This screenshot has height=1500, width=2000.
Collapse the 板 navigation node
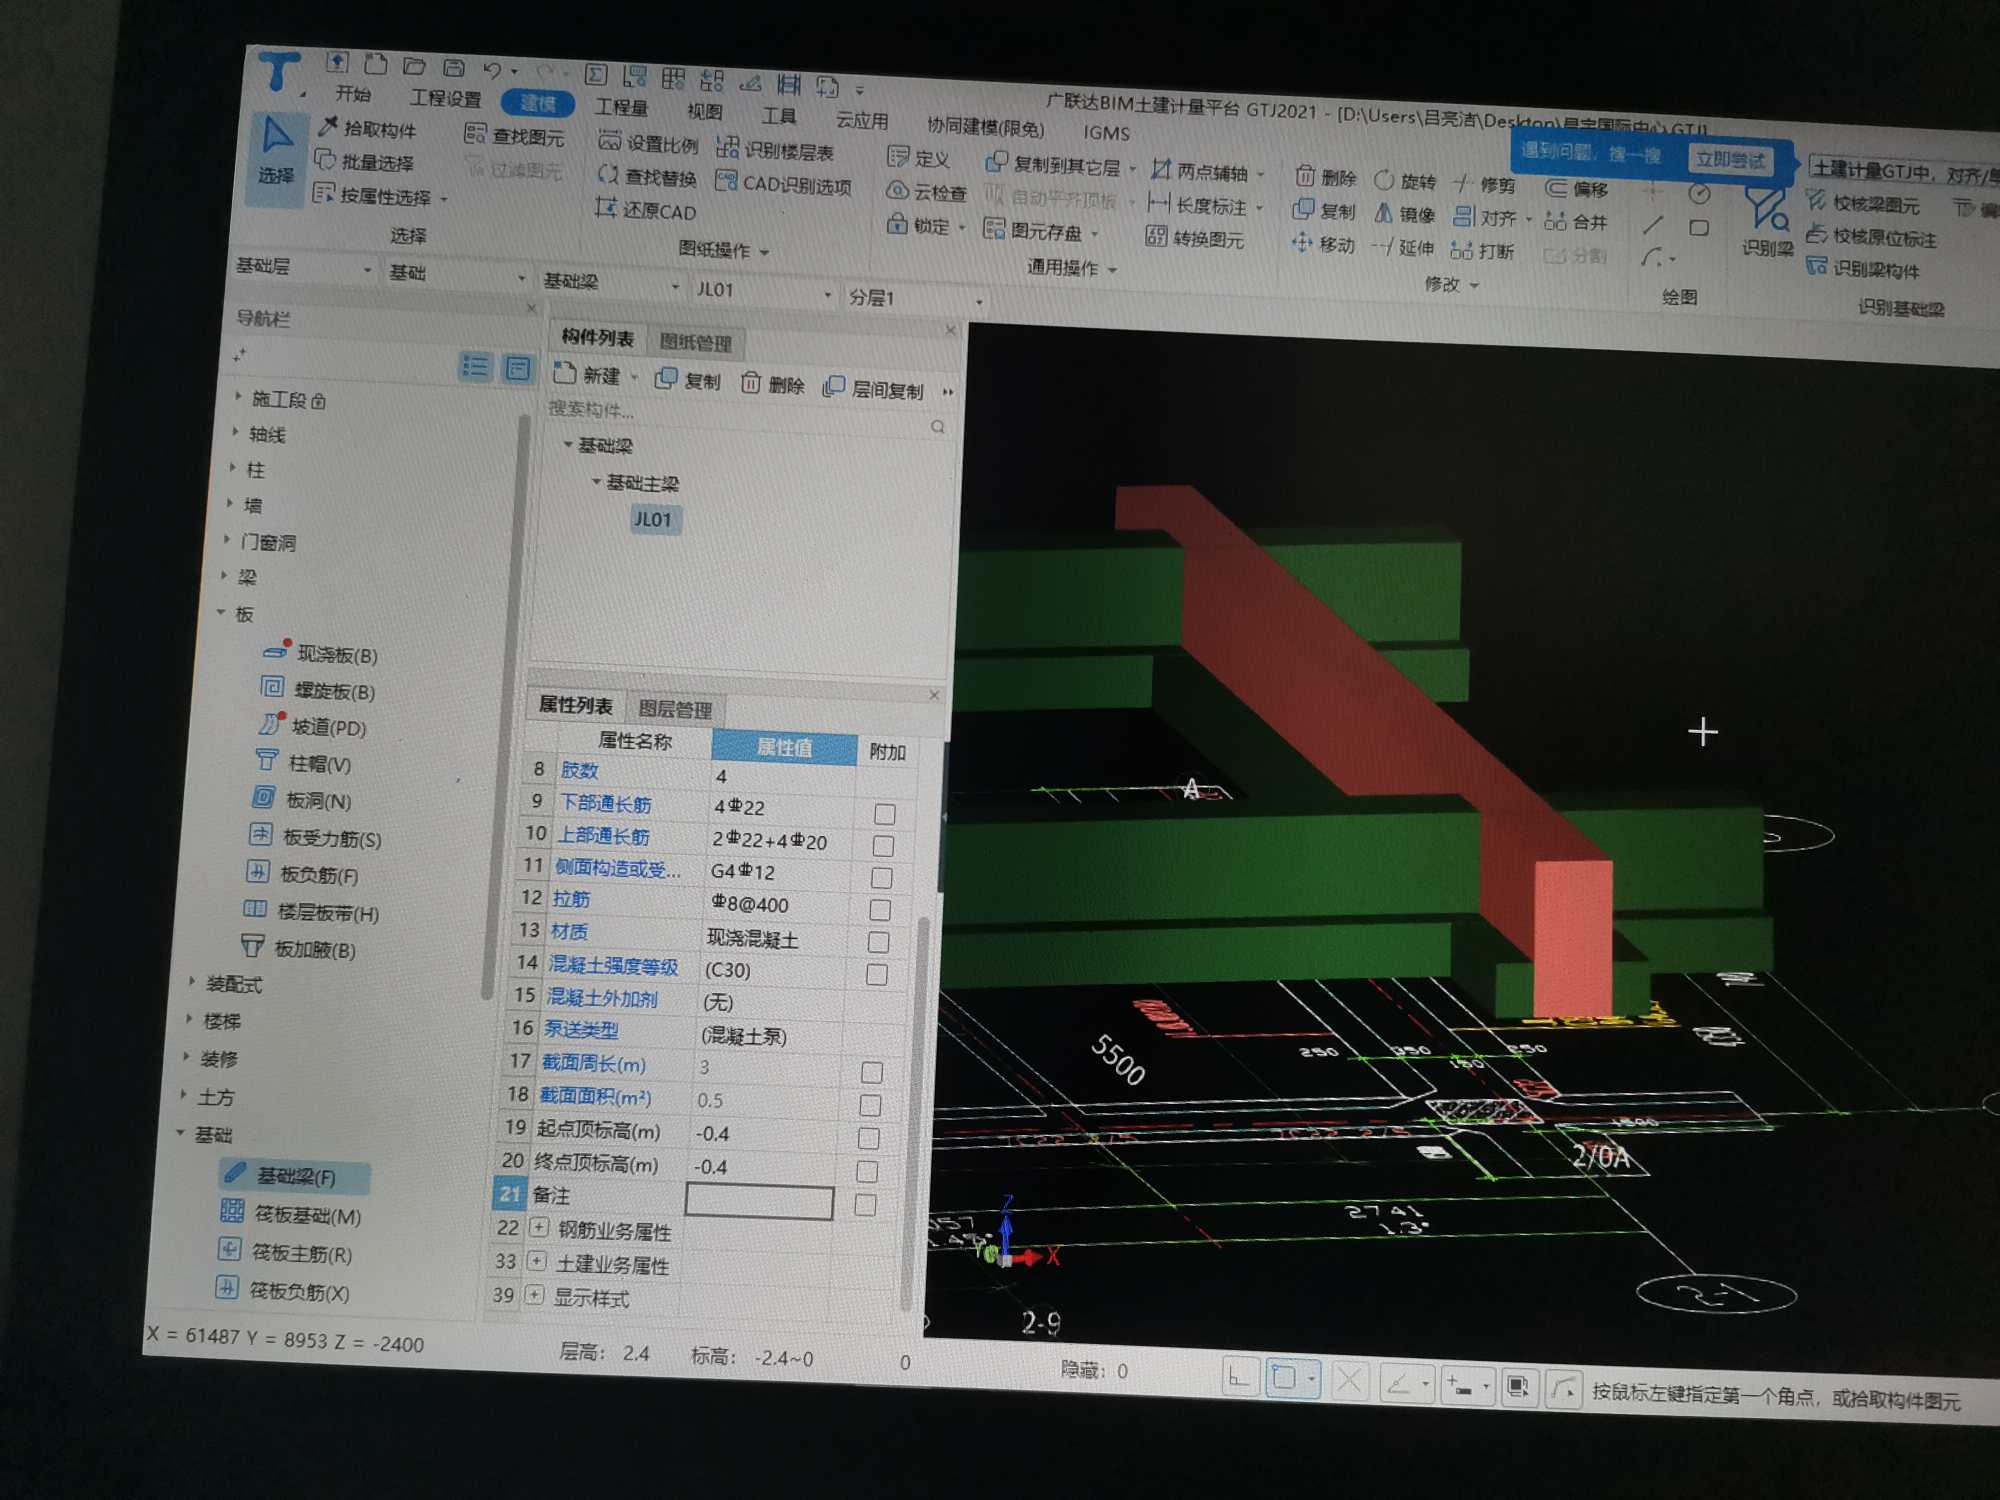click(x=221, y=612)
